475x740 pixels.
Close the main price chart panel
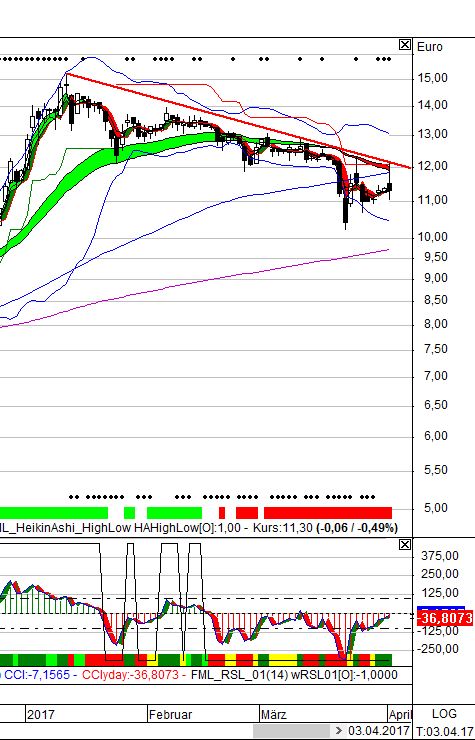(405, 45)
